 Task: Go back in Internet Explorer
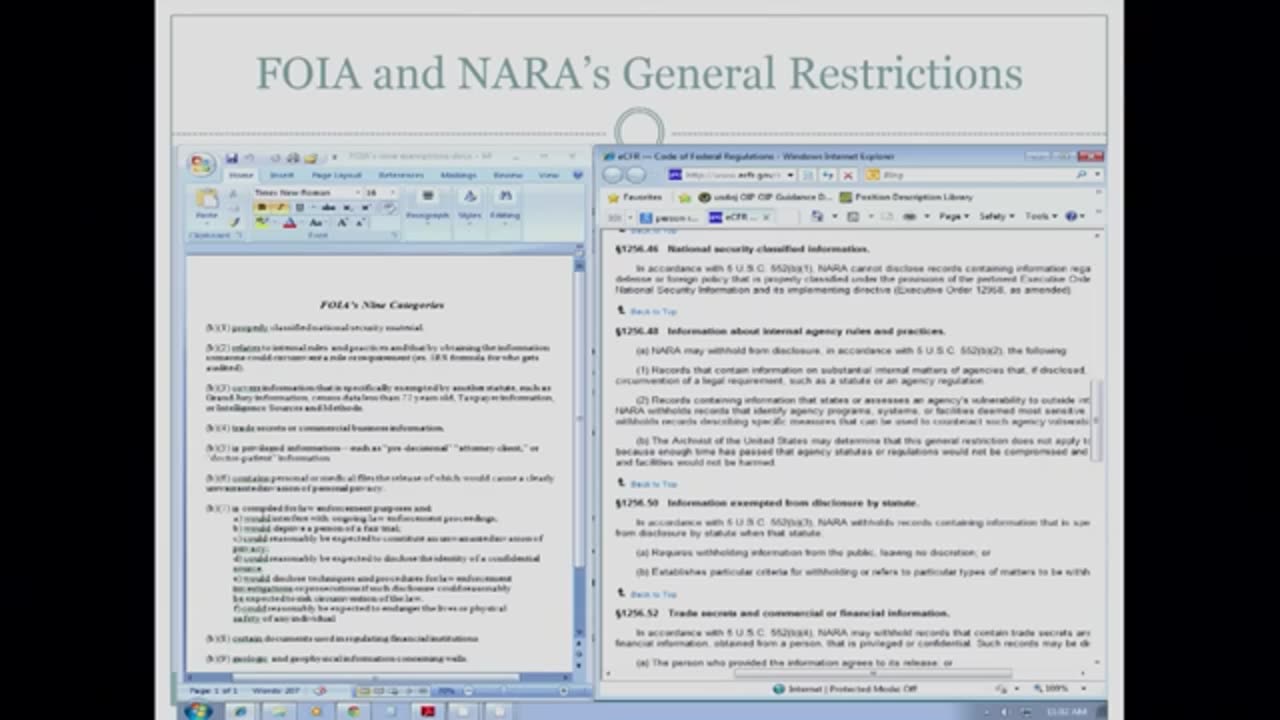pos(612,175)
